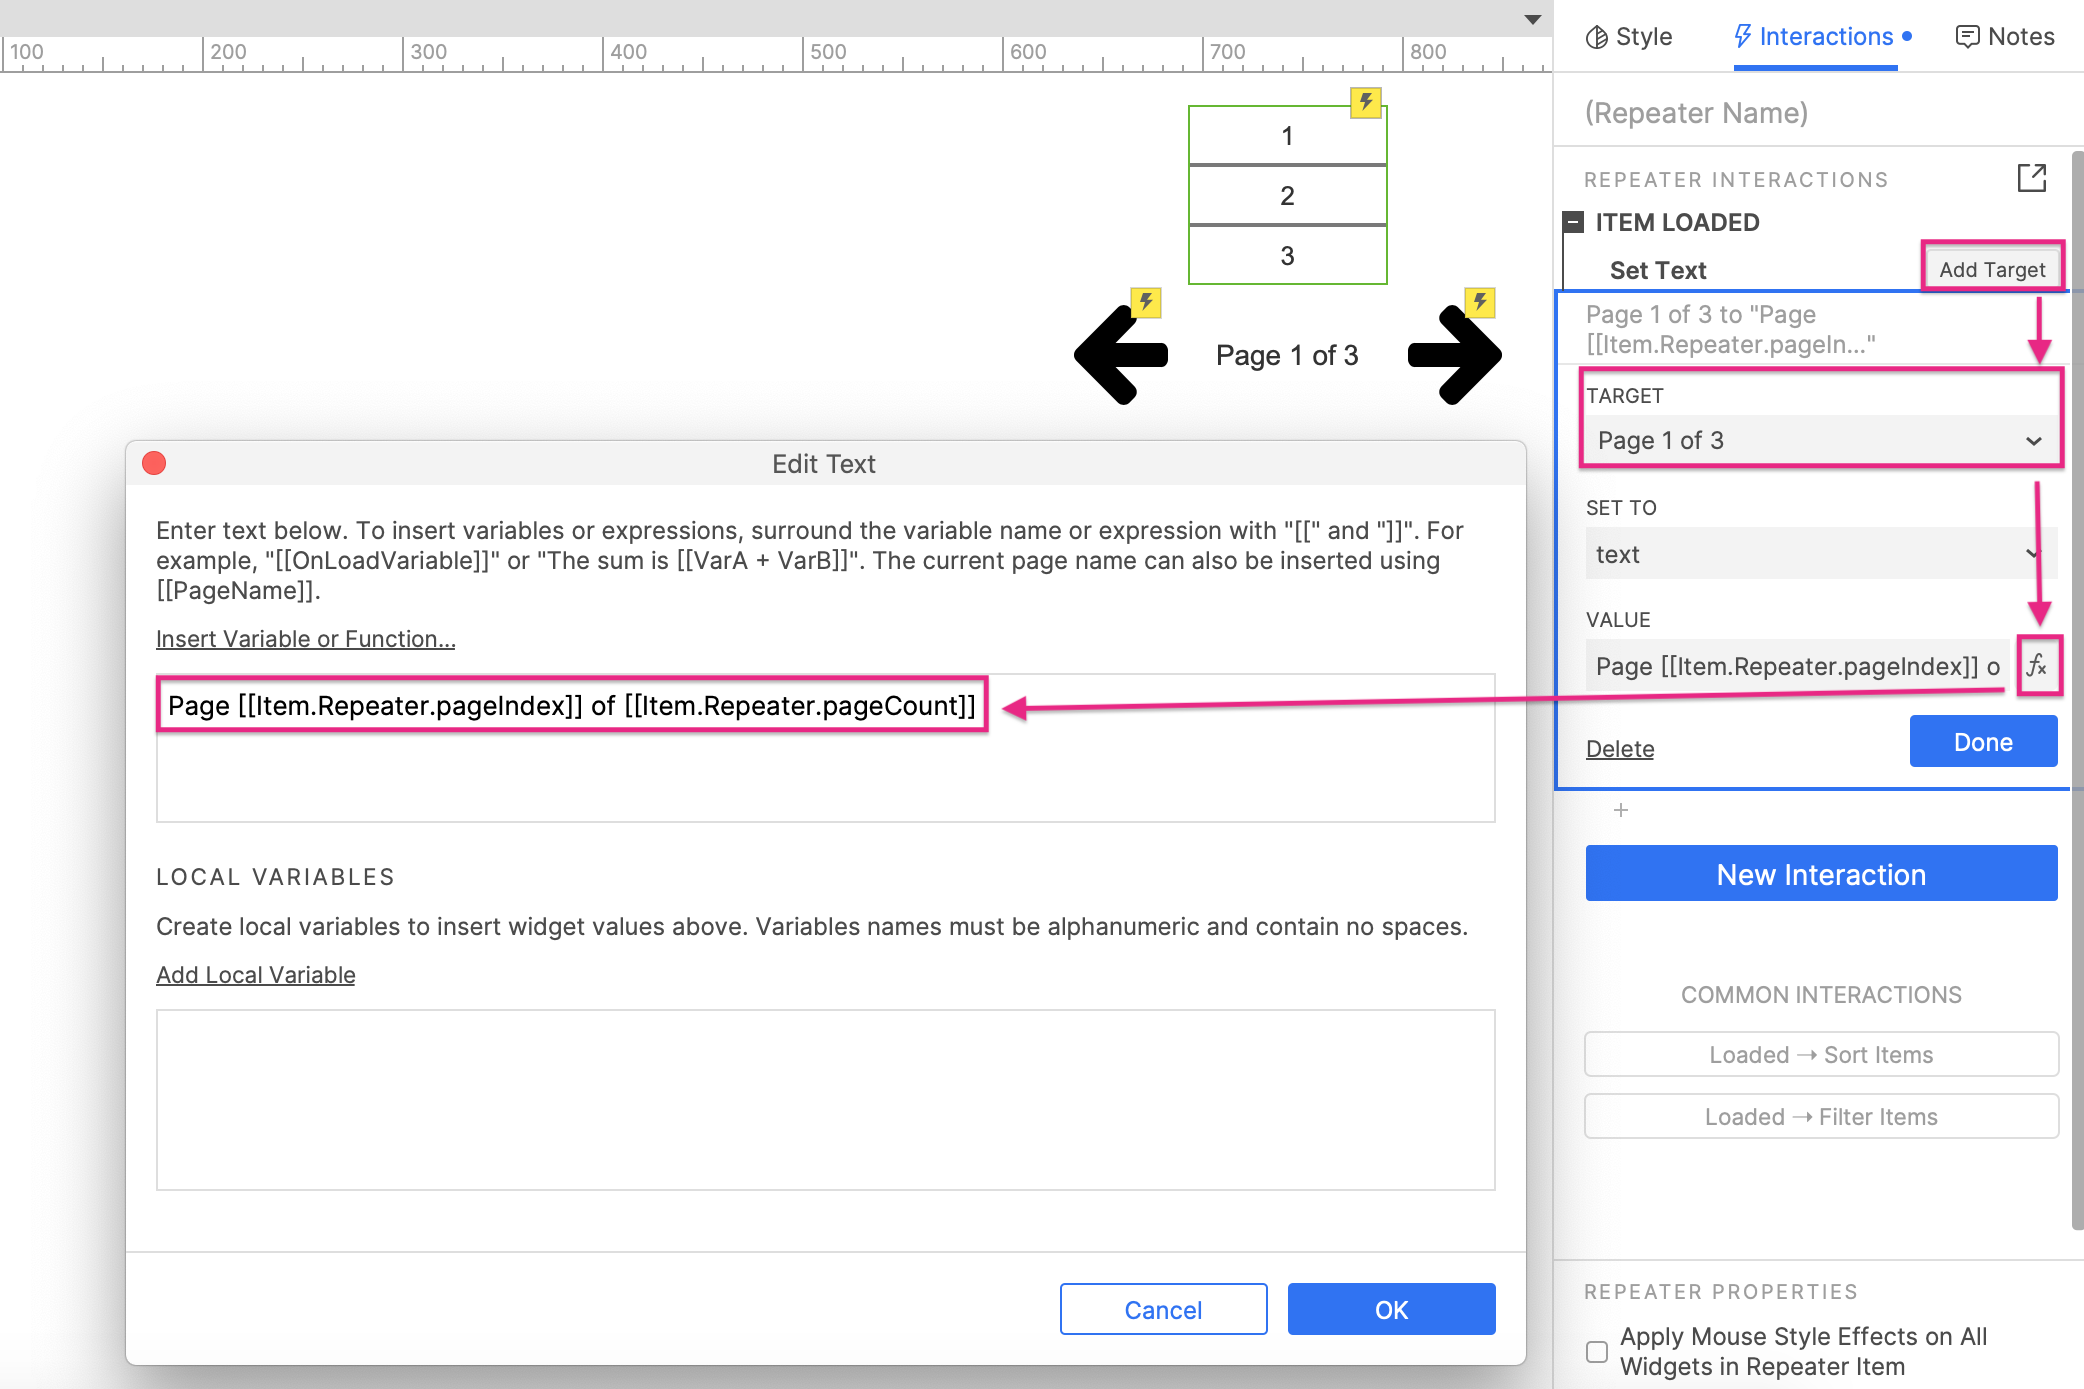Click Insert Variable or Function link
Viewport: 2084px width, 1389px height.
305,639
